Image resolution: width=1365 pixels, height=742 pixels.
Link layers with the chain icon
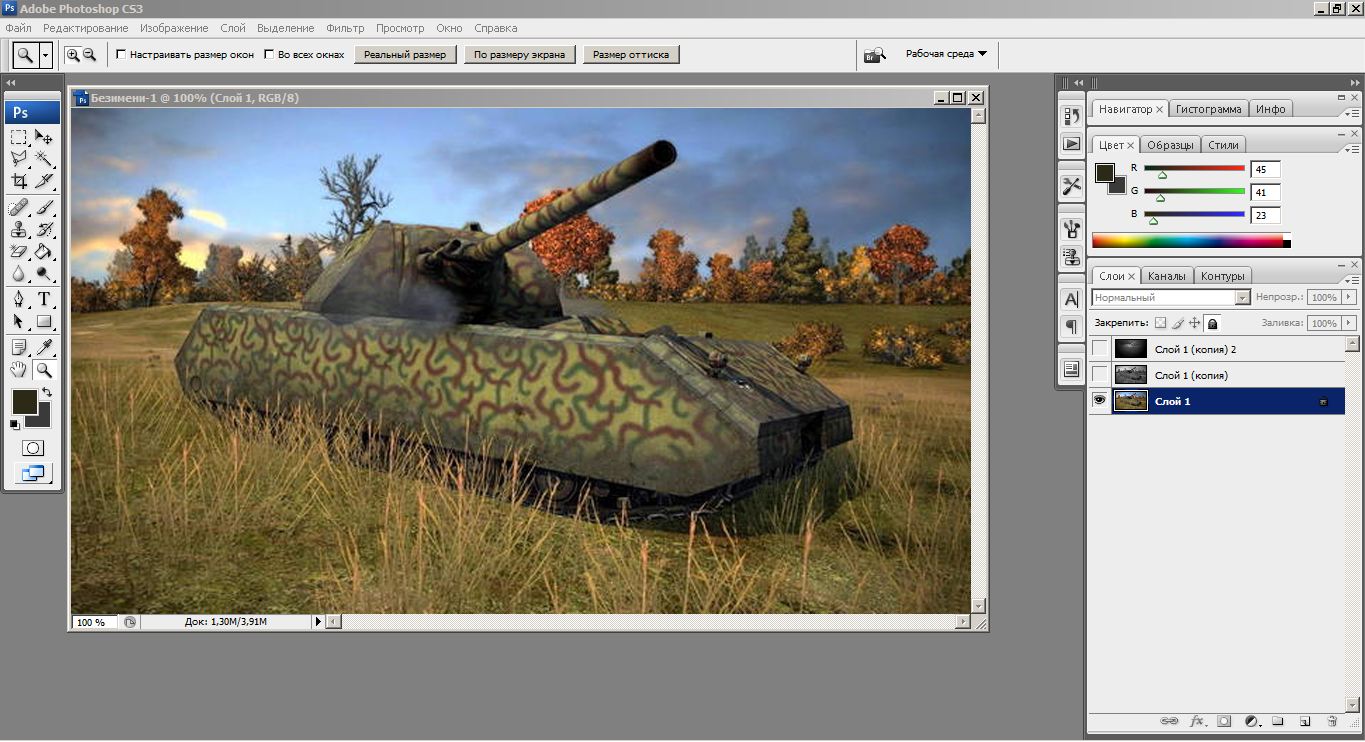(1168, 720)
